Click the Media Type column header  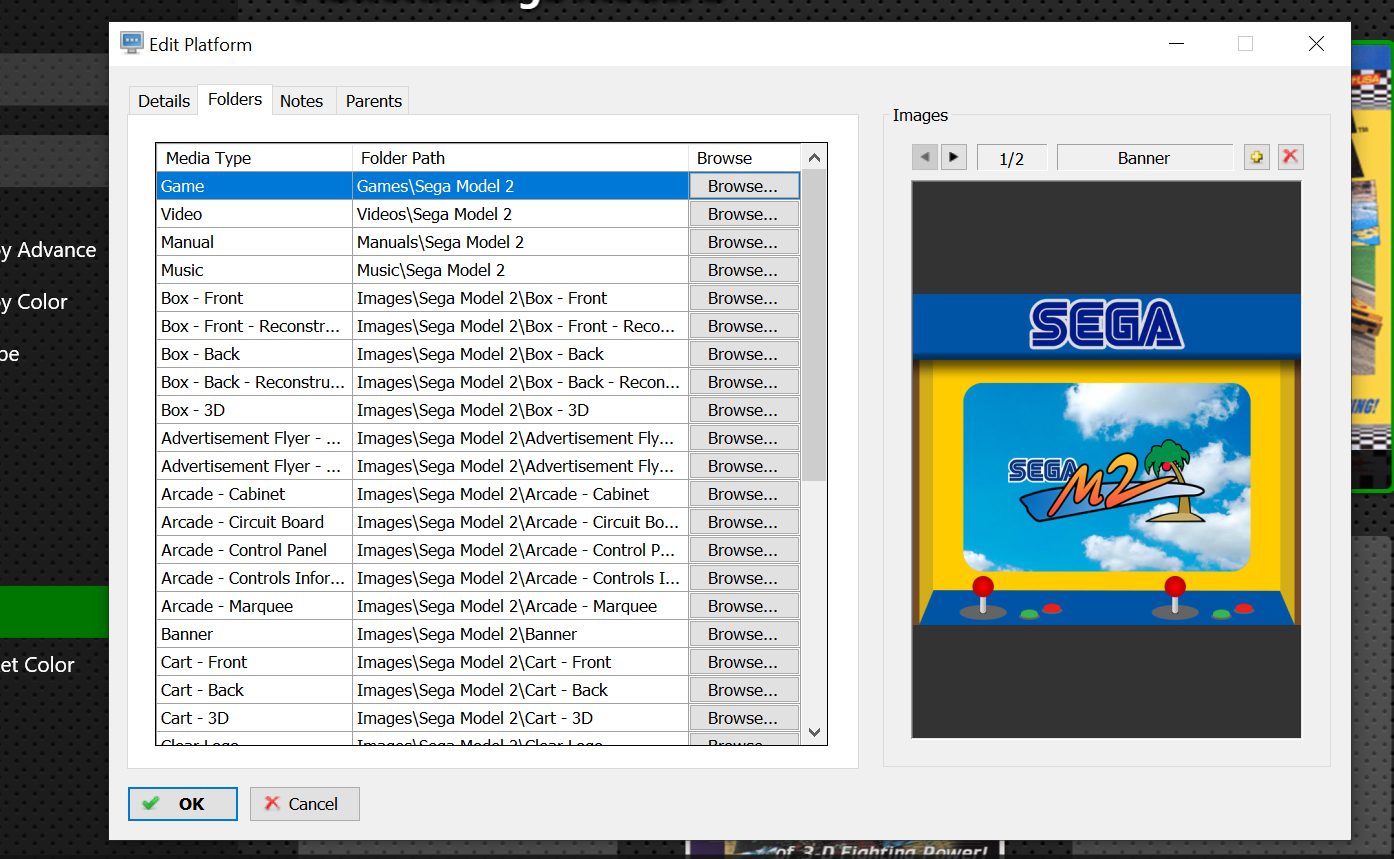coord(254,158)
